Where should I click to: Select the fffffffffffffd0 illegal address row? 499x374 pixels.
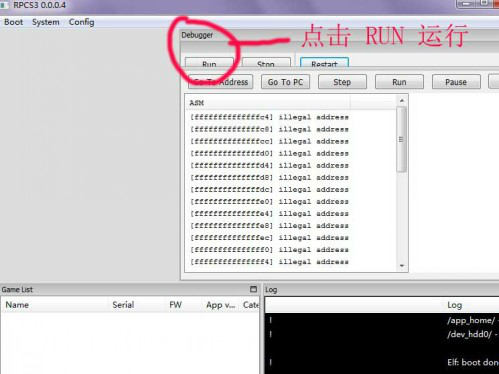click(x=269, y=154)
